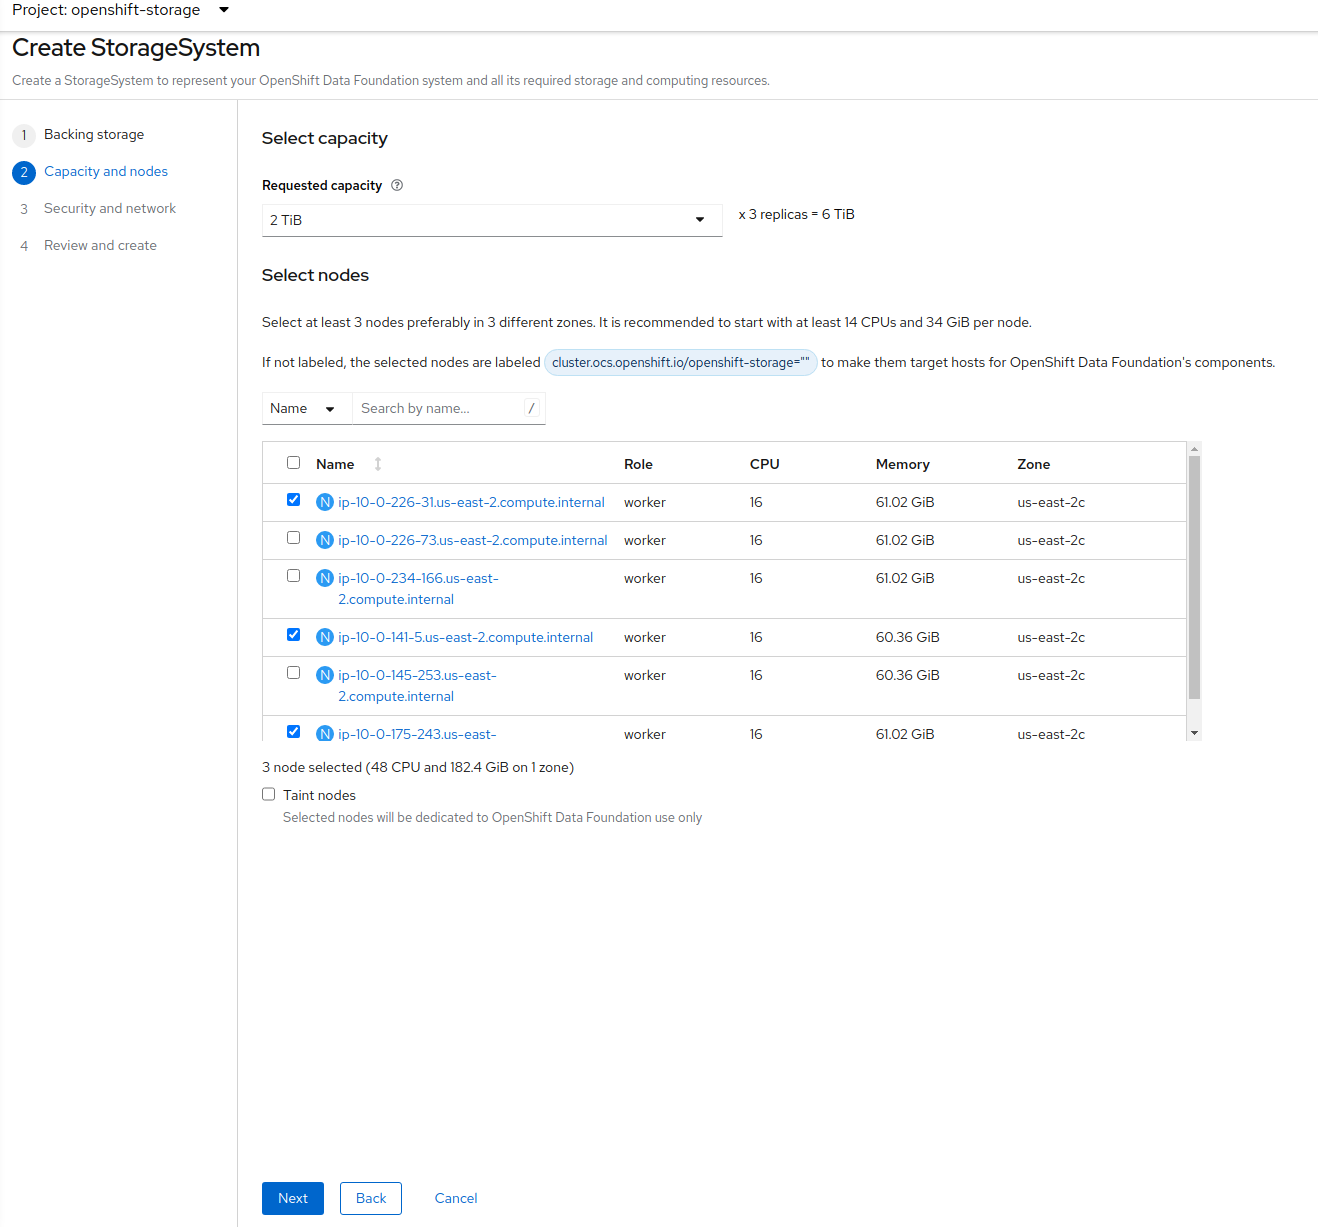Check node ip-10-0-145-253 checkbox
The width and height of the screenshot is (1318, 1227).
click(293, 672)
